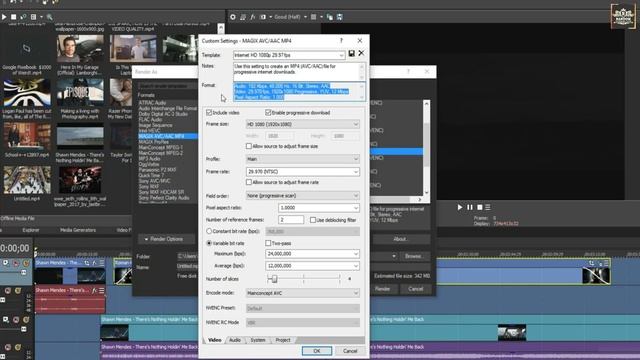Switch to the Video tab
Screen dimensions: 640x360
click(215, 340)
